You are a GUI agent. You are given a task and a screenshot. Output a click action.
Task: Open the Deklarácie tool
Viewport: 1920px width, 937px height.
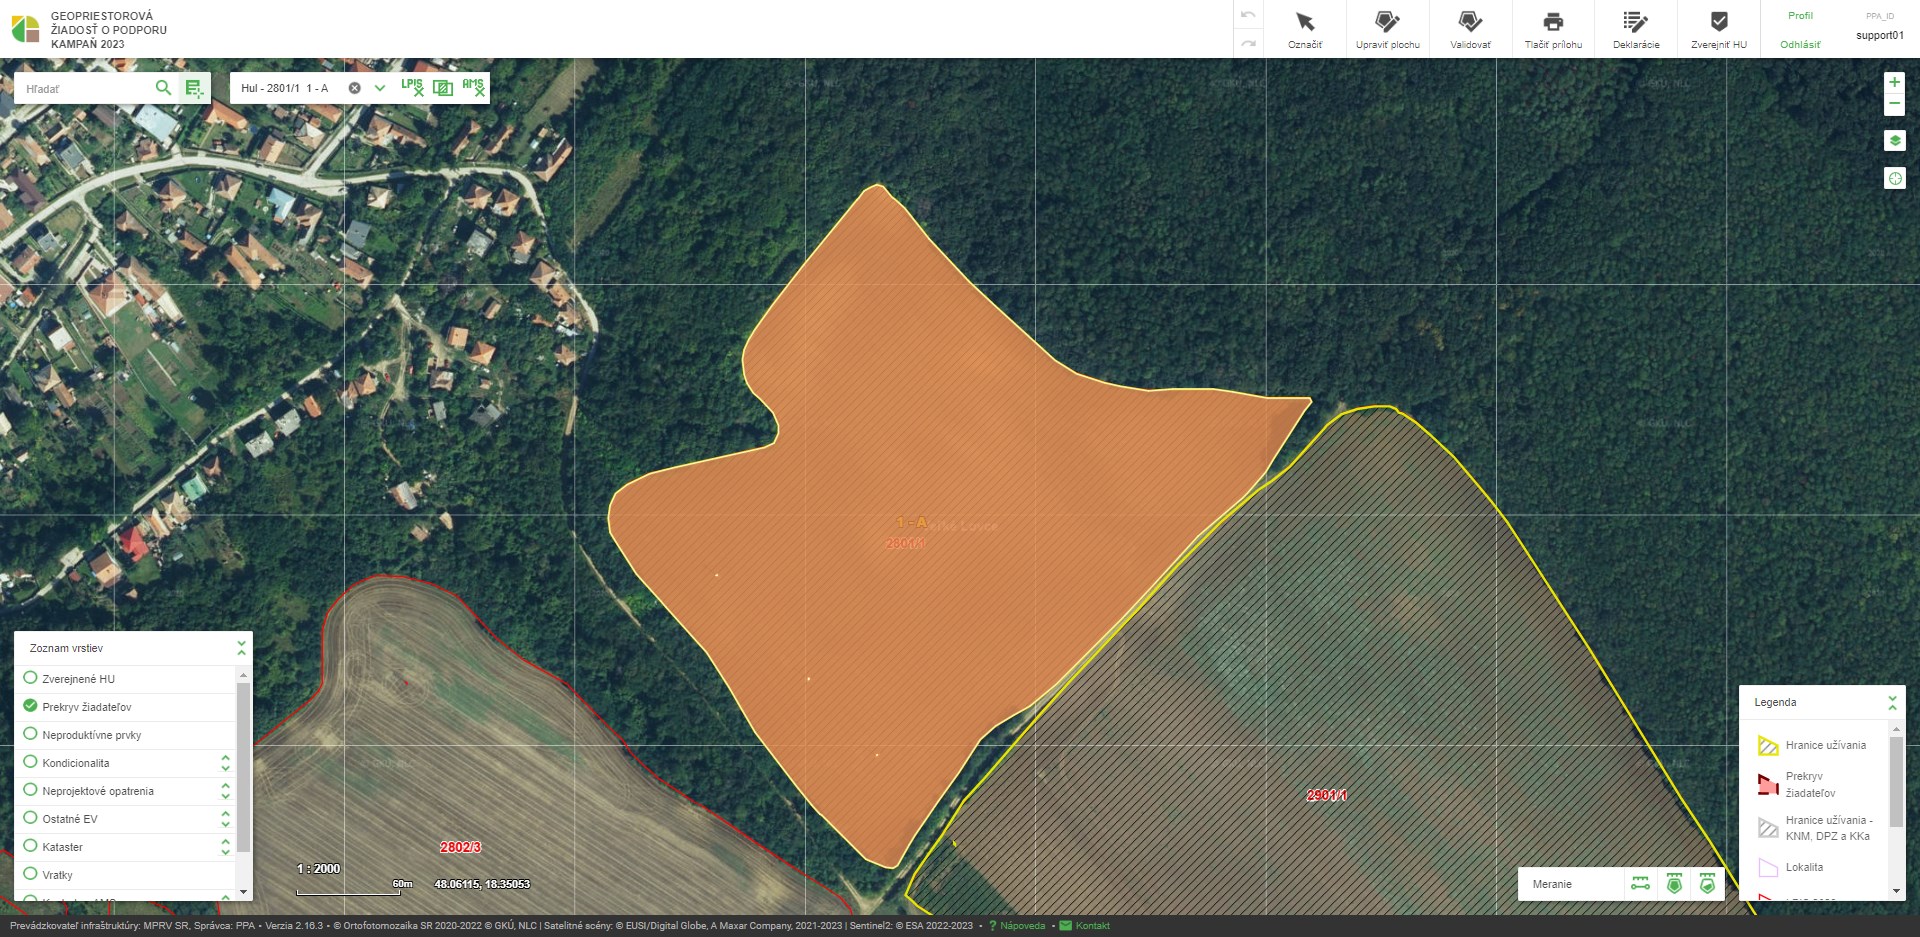[x=1636, y=29]
